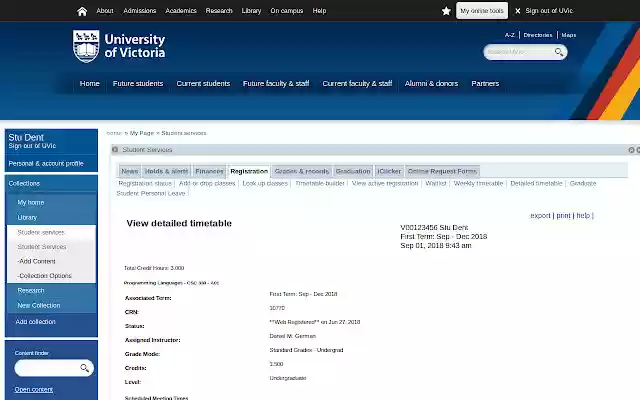Click the help link beside print
This screenshot has height=400, width=640.
pyautogui.click(x=583, y=216)
